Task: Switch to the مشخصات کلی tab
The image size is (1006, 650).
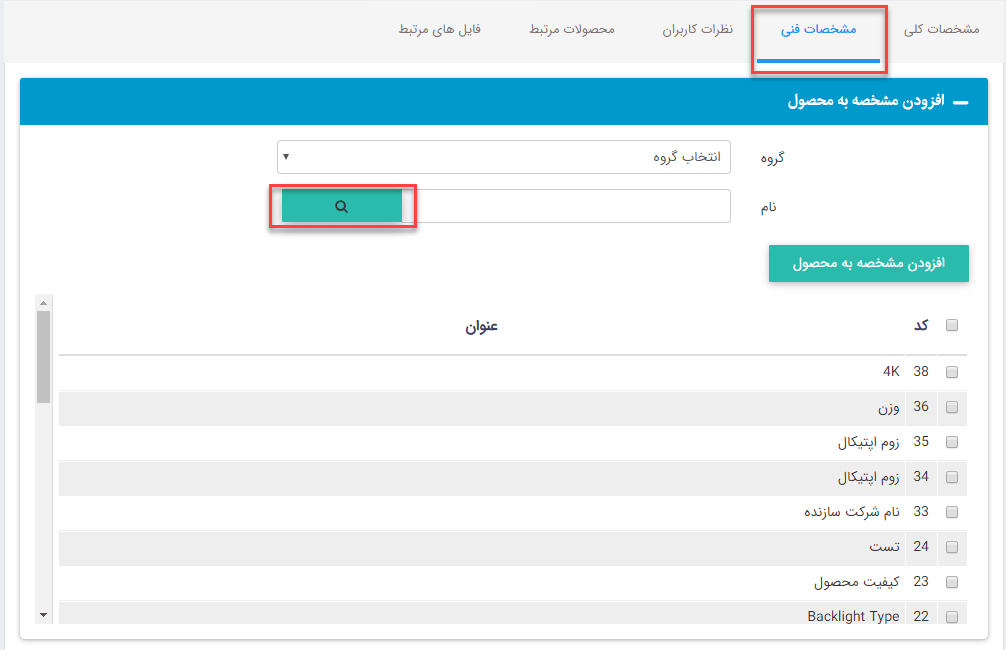Action: 941,30
